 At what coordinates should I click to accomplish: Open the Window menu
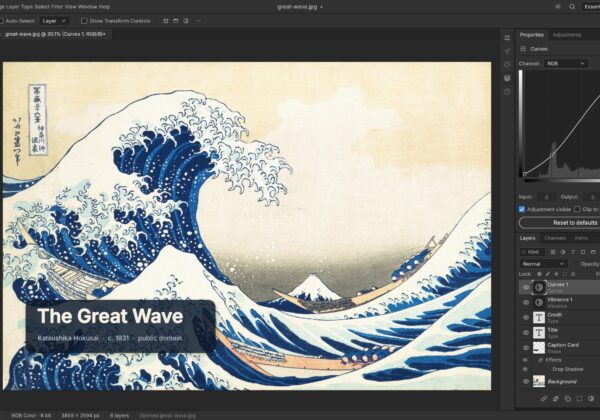coord(86,7)
